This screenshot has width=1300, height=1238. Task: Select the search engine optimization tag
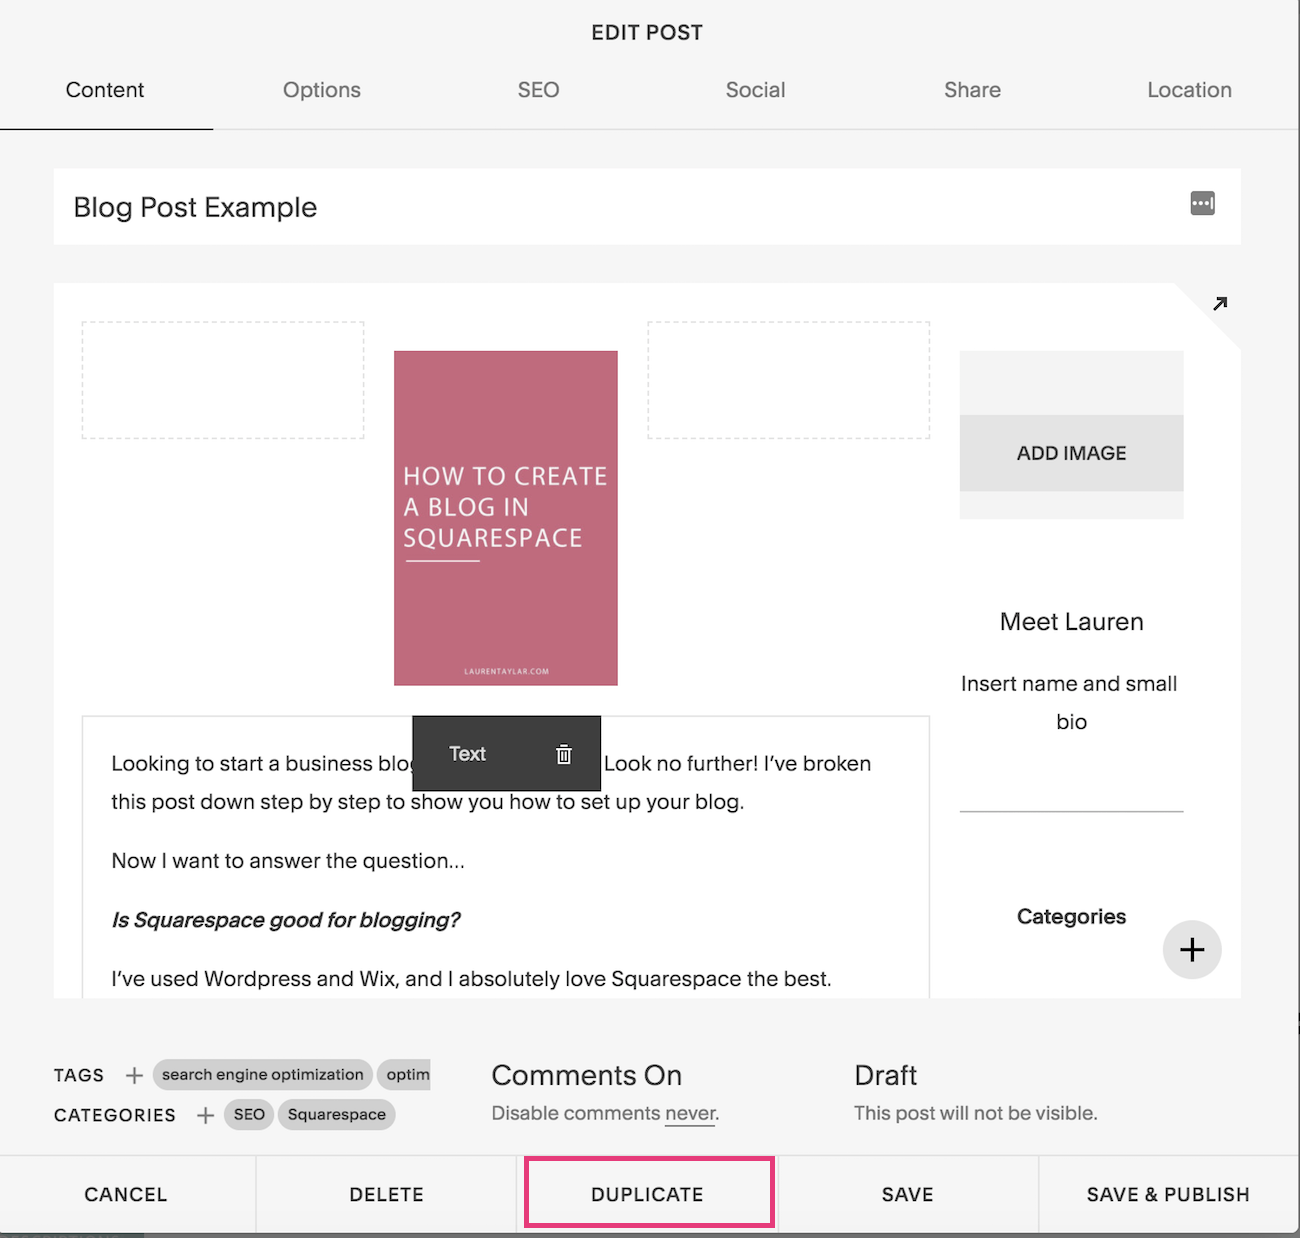point(262,1074)
